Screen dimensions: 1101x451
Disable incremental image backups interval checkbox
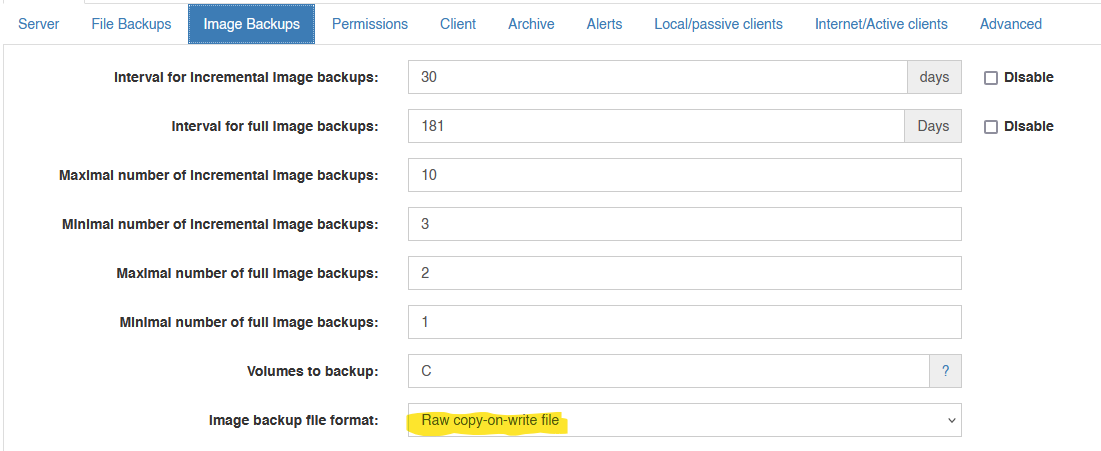pos(991,78)
